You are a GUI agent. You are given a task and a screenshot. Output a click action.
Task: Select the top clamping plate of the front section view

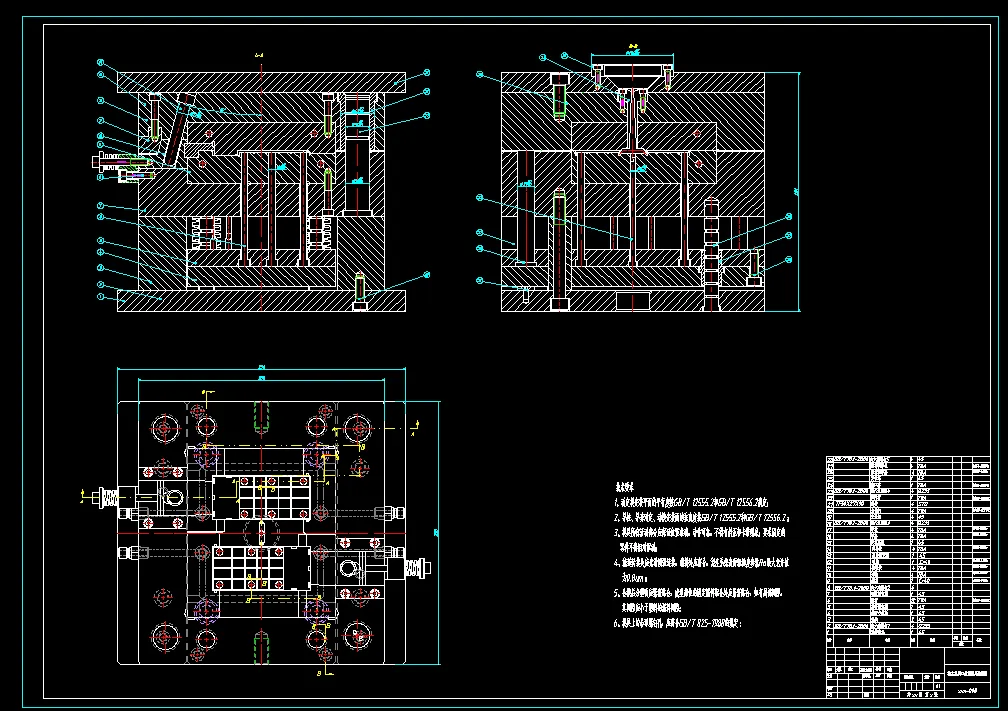262,83
